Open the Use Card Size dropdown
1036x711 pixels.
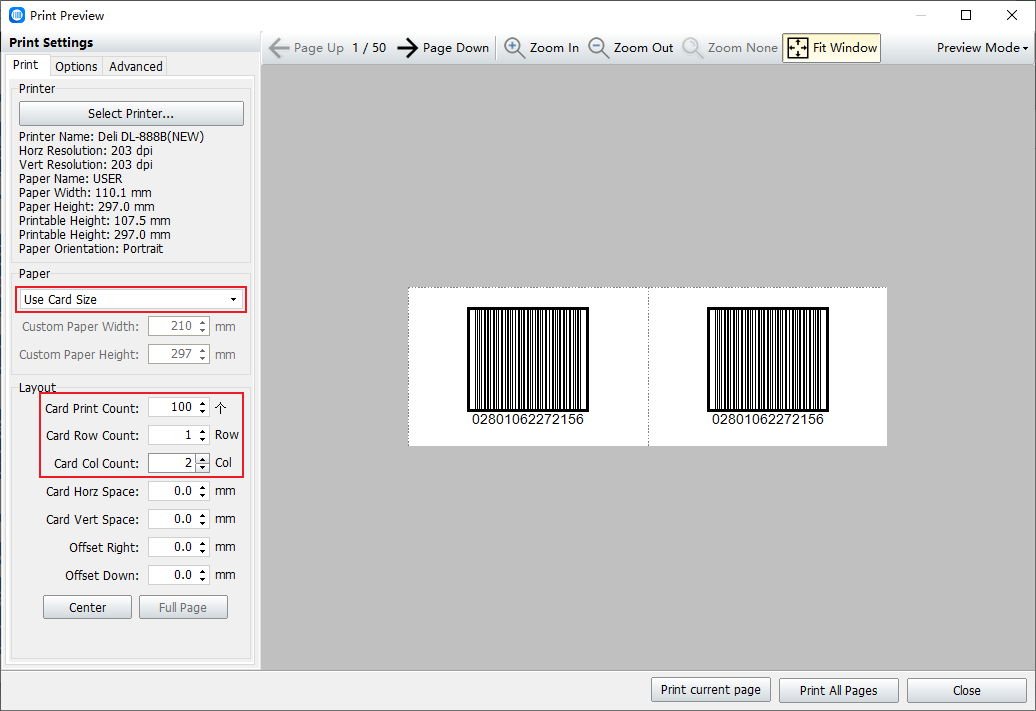click(131, 299)
